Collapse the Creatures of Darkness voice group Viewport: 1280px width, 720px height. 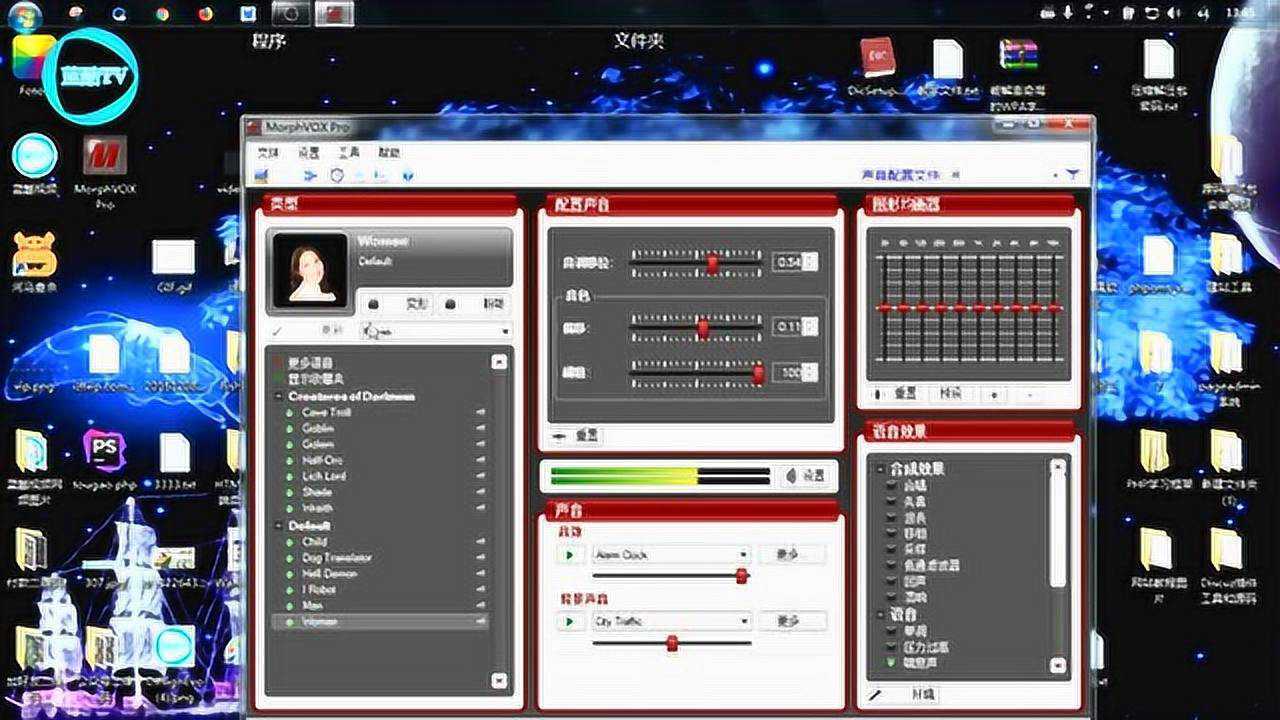click(x=276, y=395)
